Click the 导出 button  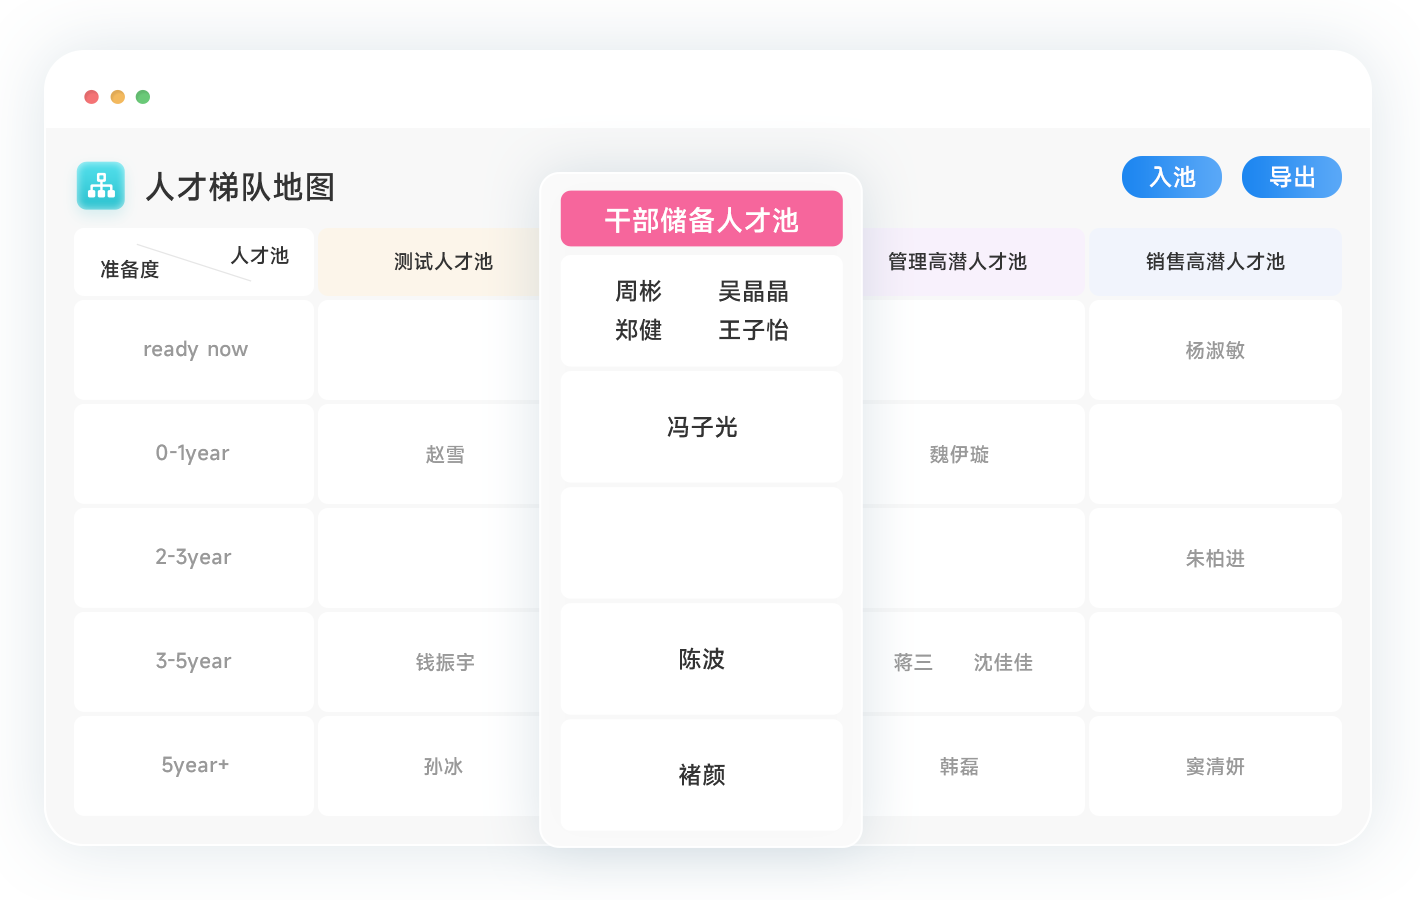[x=1291, y=177]
